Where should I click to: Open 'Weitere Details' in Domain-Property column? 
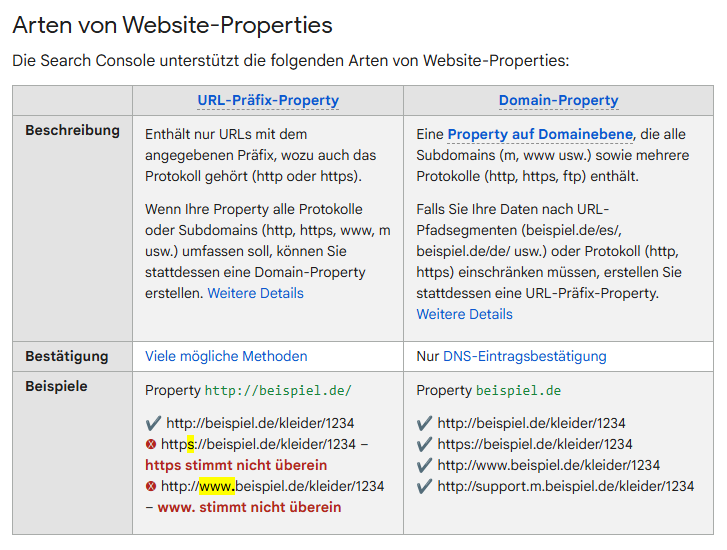pyautogui.click(x=464, y=314)
